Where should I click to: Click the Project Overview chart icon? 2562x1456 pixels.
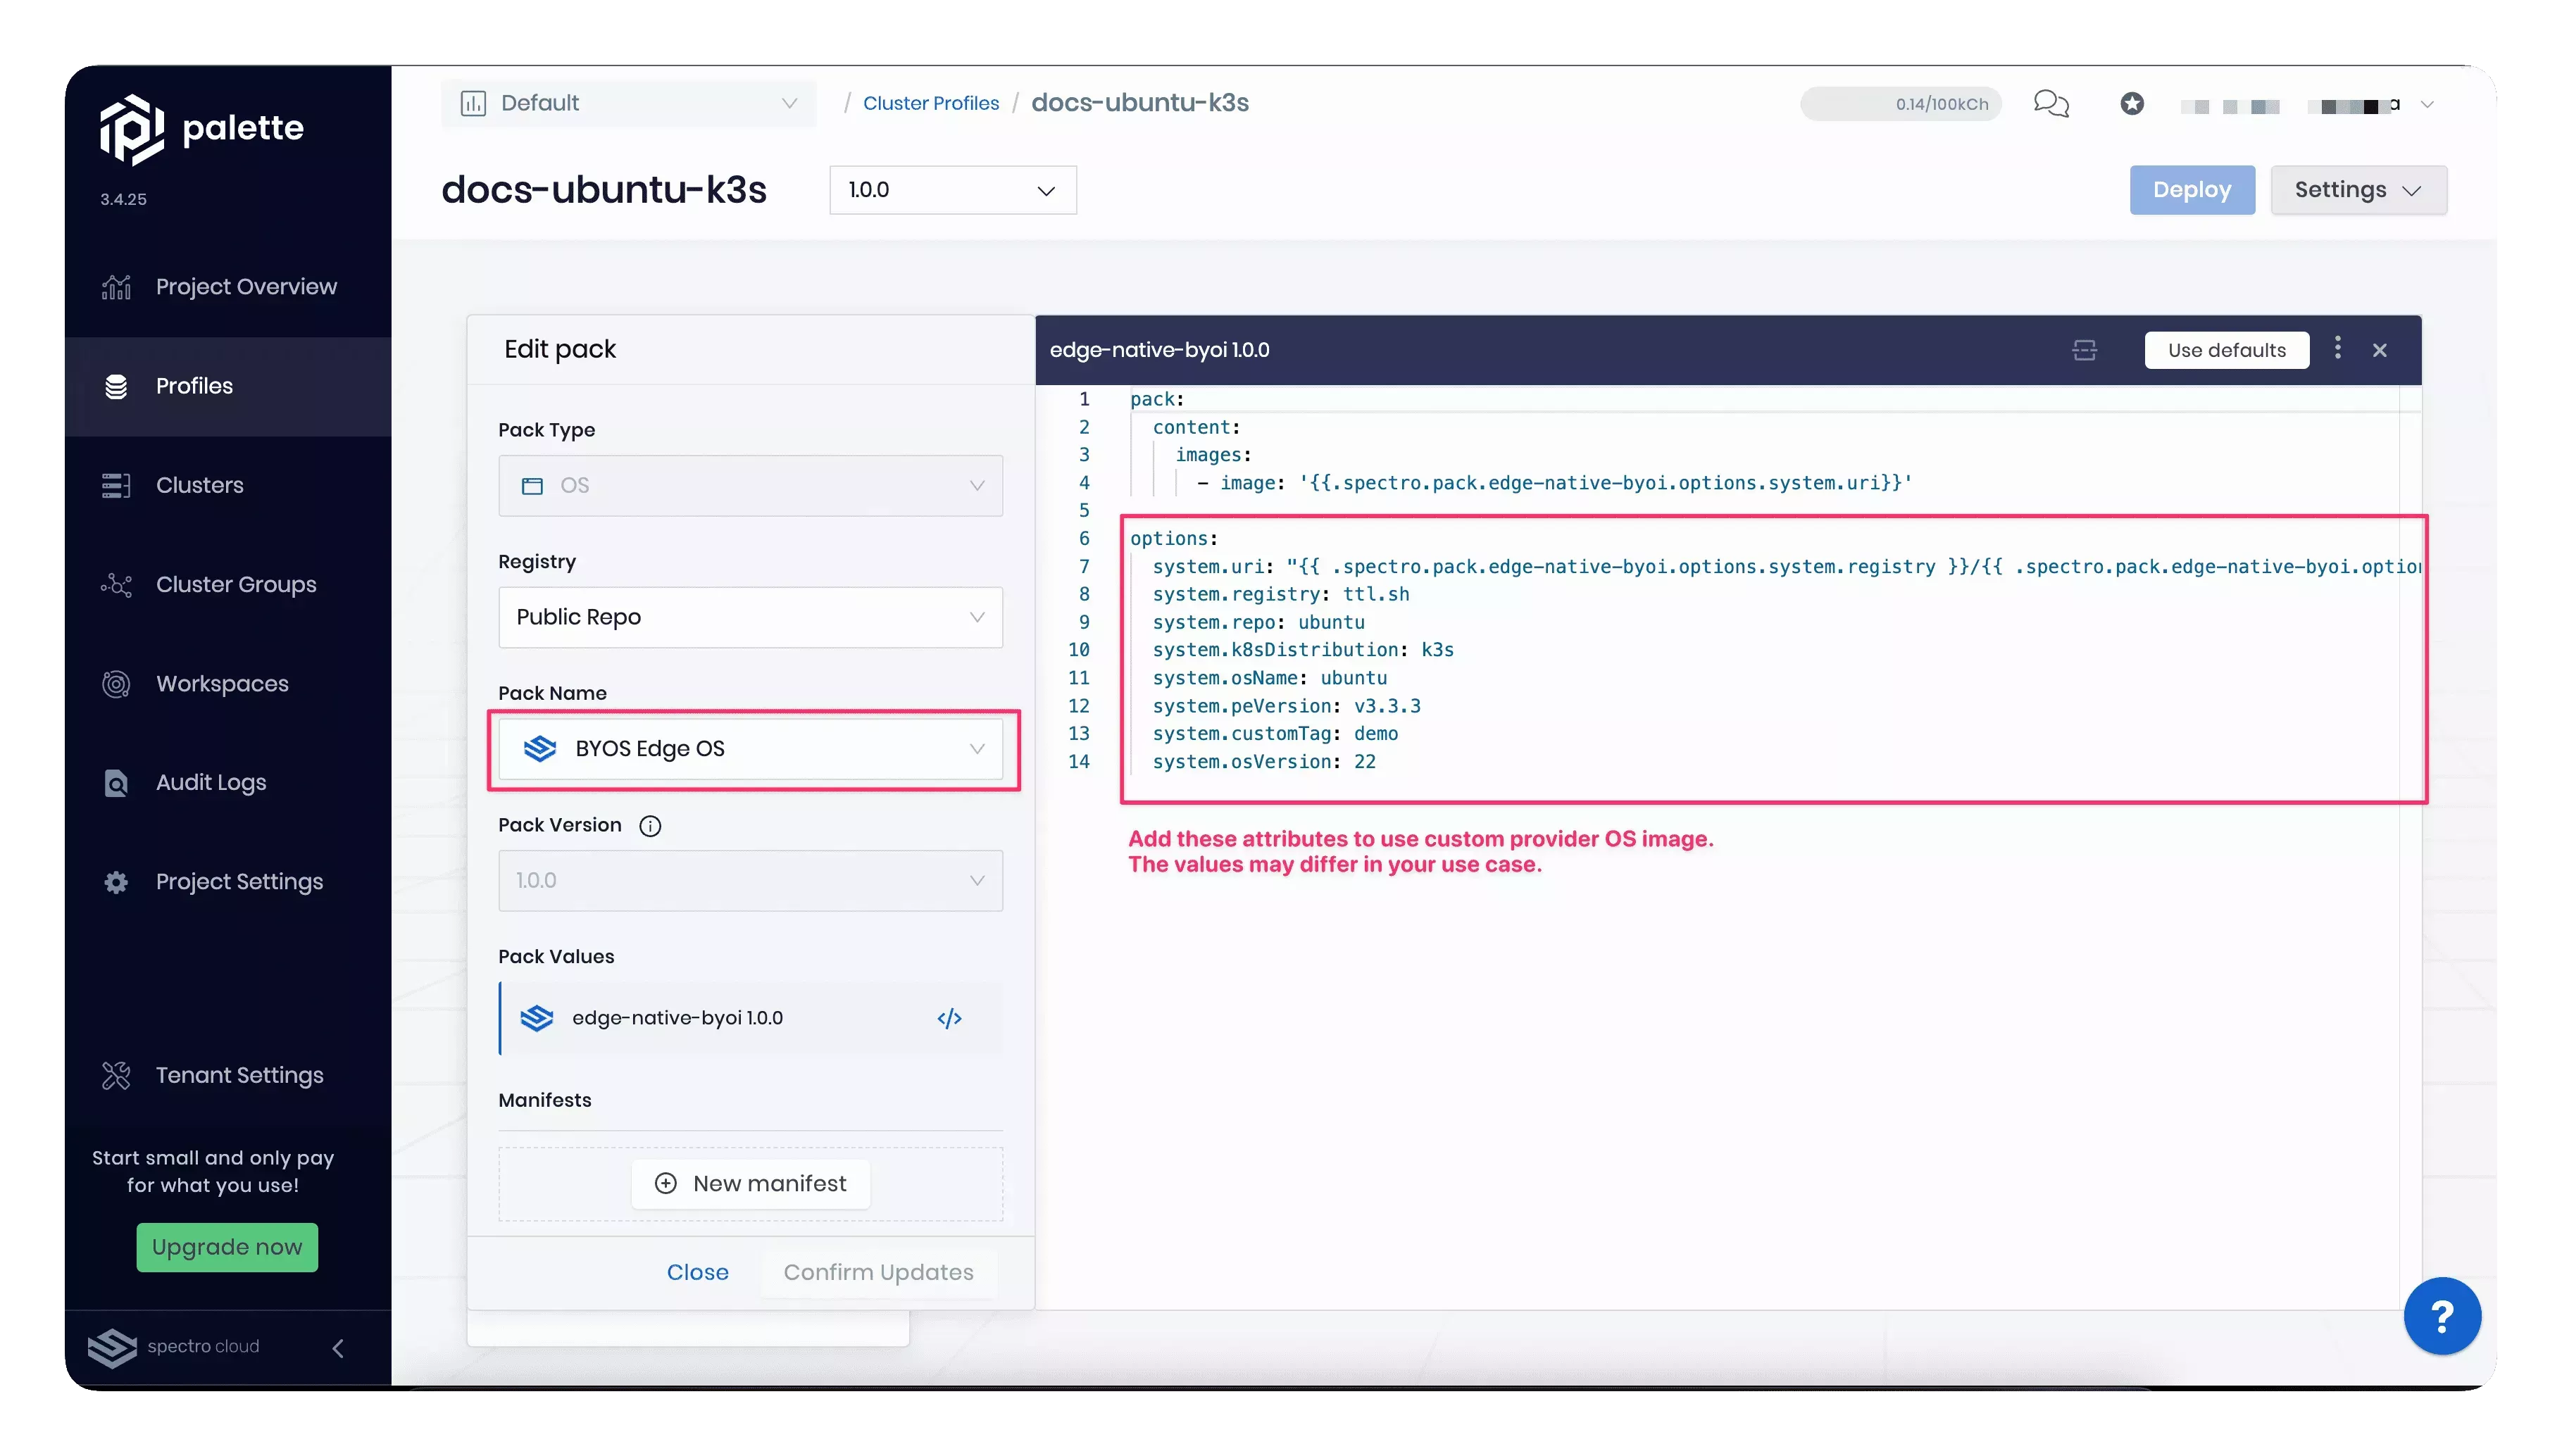116,287
